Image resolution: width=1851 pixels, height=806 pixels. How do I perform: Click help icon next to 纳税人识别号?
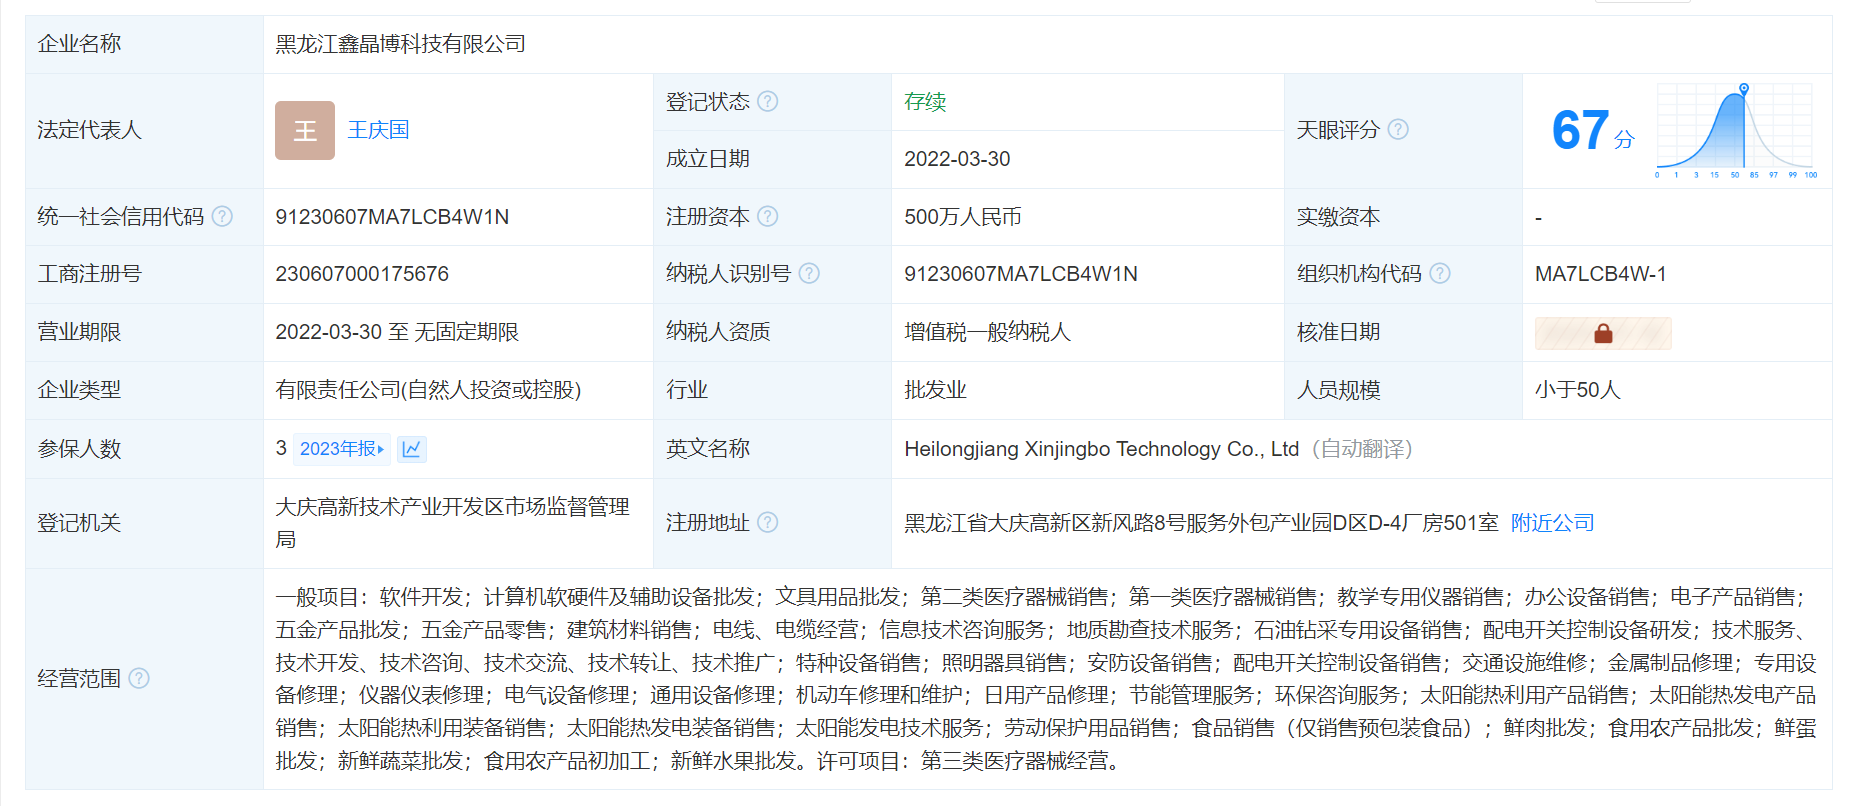point(809,273)
